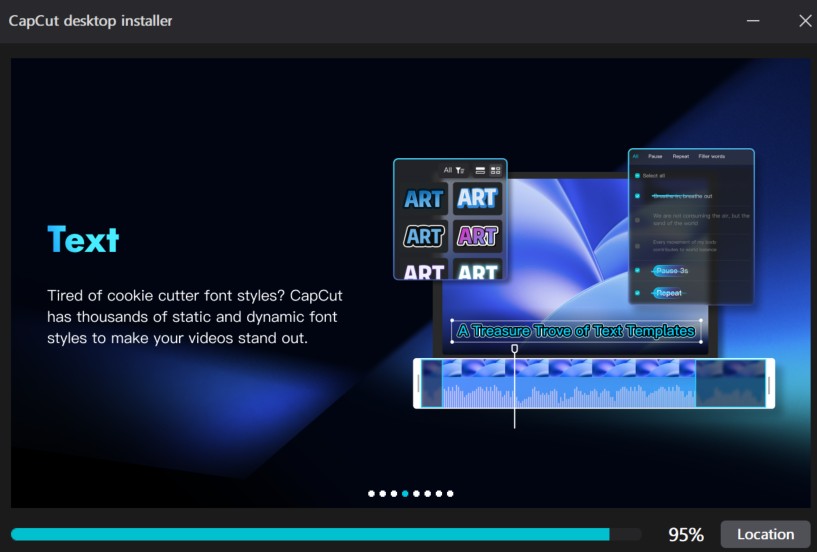817x552 pixels.
Task: Click the "Tired of cookie cutter font styles?" paragraph
Action: coord(195,317)
